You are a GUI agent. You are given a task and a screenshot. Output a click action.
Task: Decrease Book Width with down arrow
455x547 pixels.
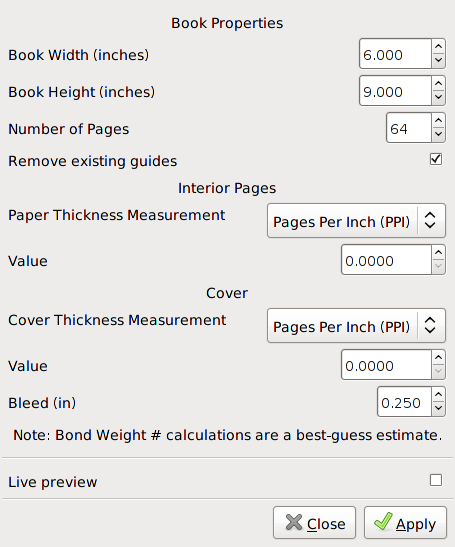[x=438, y=61]
